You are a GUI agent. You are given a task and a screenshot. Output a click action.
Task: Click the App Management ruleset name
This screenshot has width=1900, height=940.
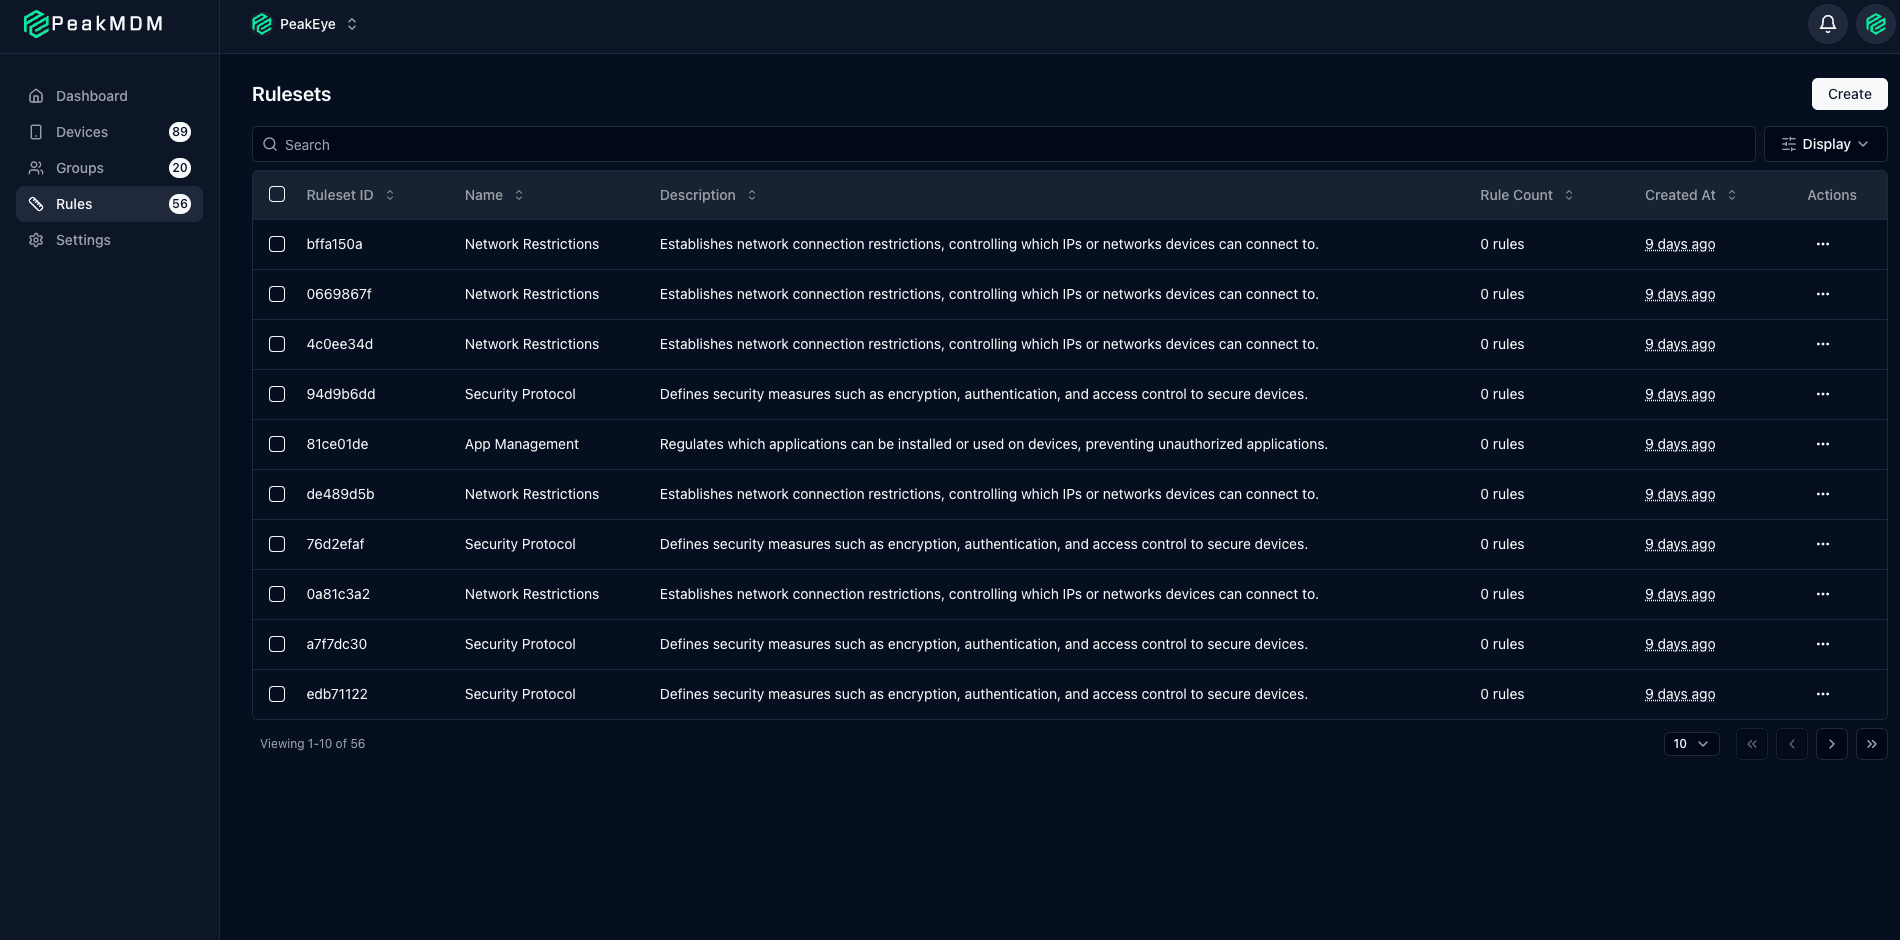[x=522, y=444]
